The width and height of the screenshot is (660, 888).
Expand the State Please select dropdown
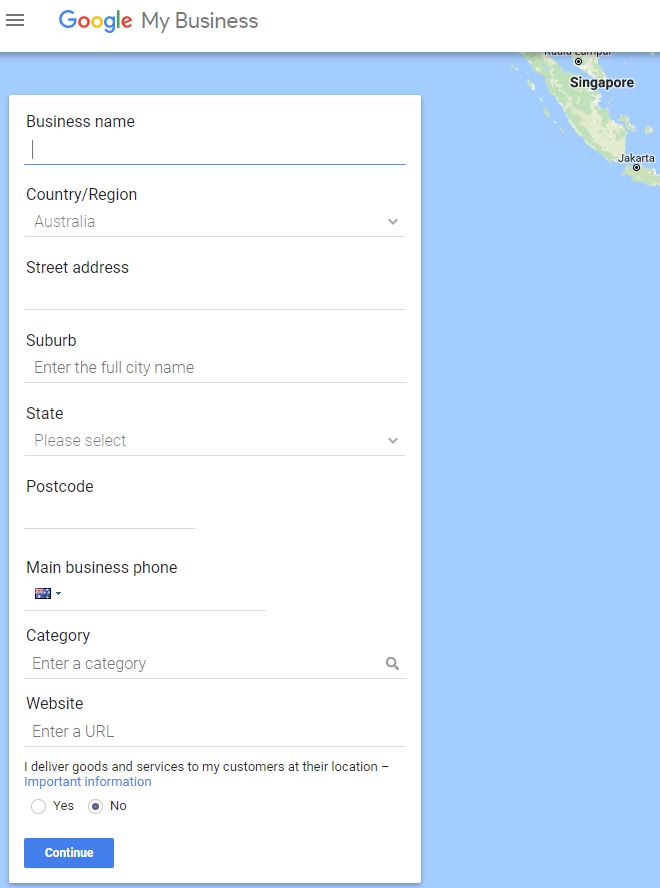click(x=215, y=441)
